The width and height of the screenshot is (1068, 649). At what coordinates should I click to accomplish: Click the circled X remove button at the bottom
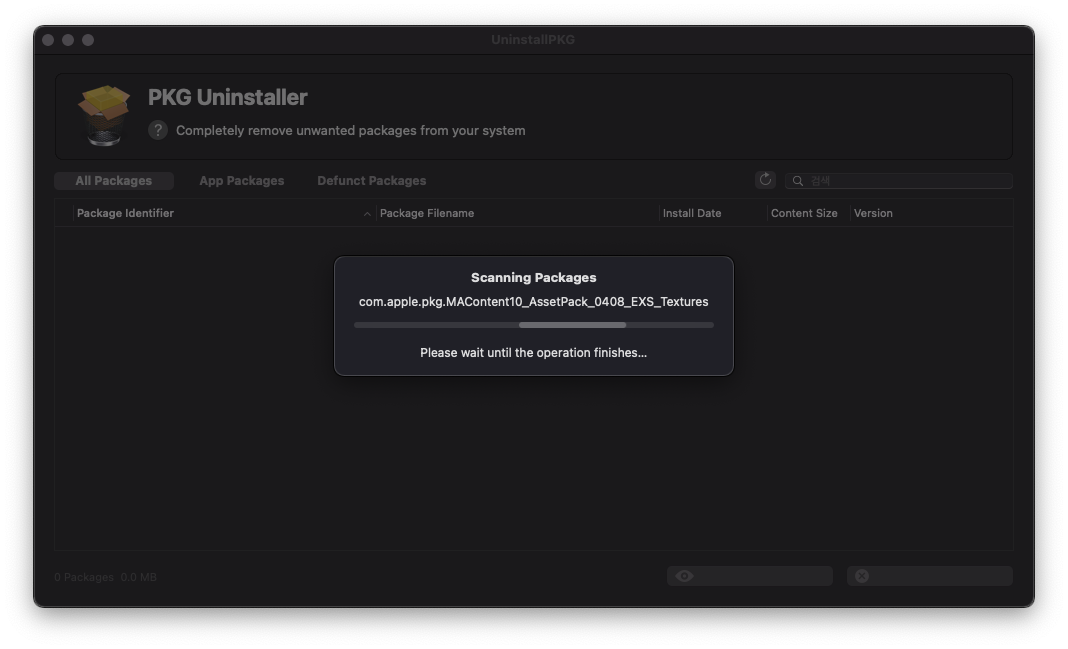930,576
